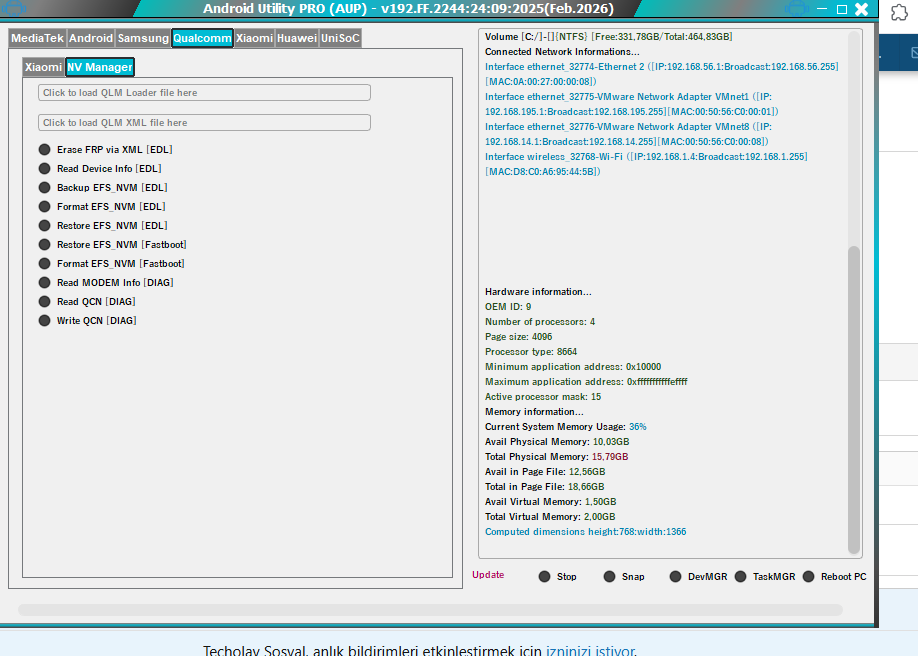Image resolution: width=918 pixels, height=656 pixels.
Task: Click 'Avail Virtual Memory: 1,50GB' line
Action: click(550, 502)
